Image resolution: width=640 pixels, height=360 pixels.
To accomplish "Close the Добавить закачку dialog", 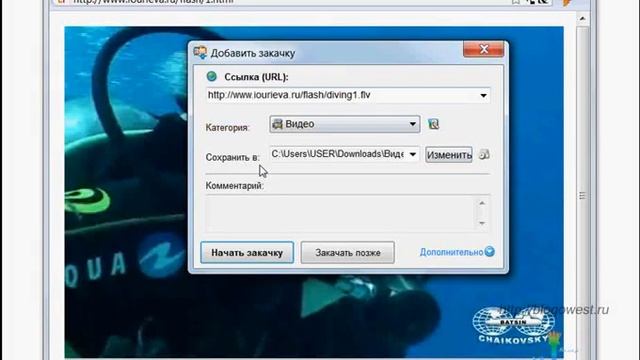I will click(x=484, y=49).
